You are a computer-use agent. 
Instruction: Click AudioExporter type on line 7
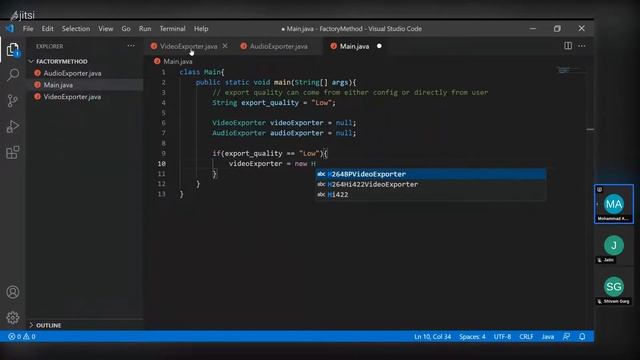239,133
